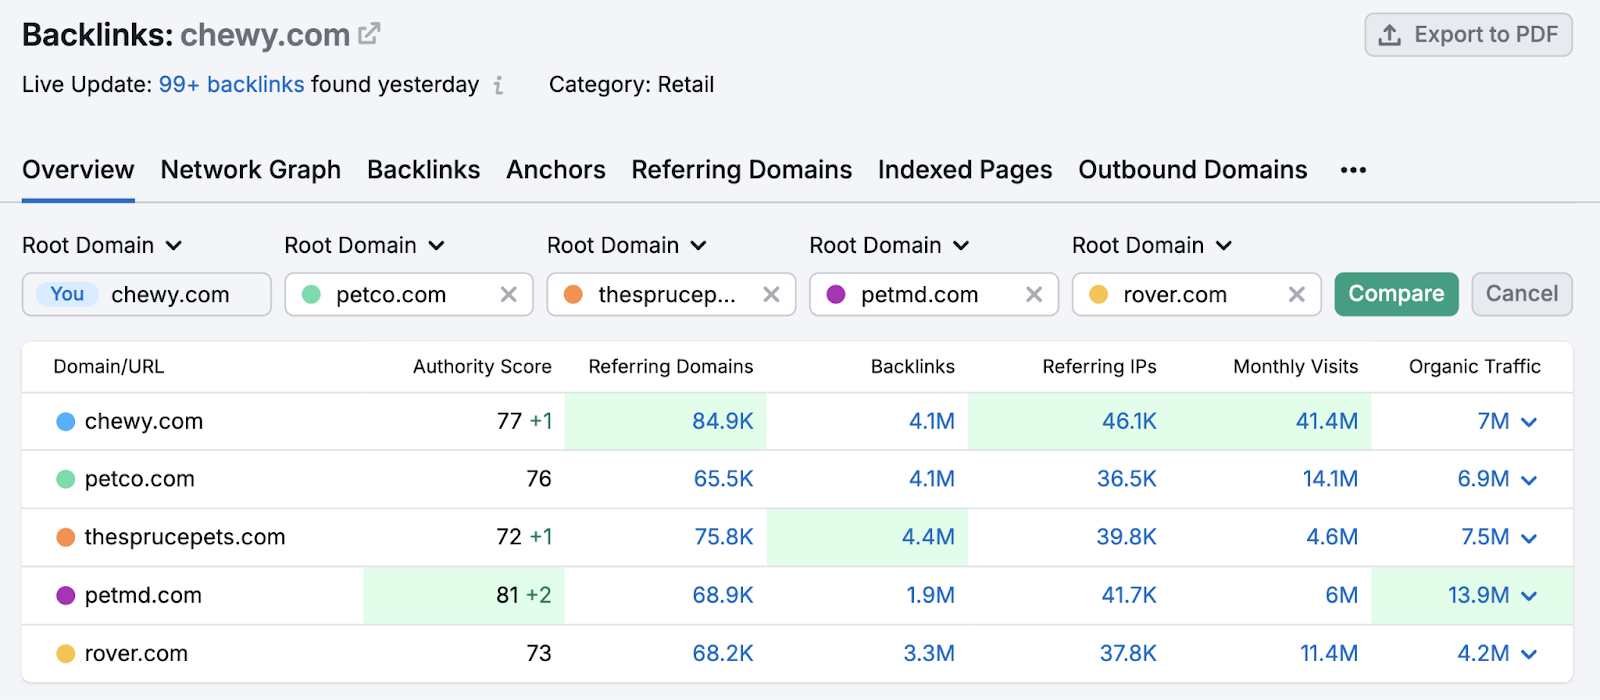Expand organic traffic chevron for petmd.com
Image resolution: width=1600 pixels, height=700 pixels.
point(1529,596)
